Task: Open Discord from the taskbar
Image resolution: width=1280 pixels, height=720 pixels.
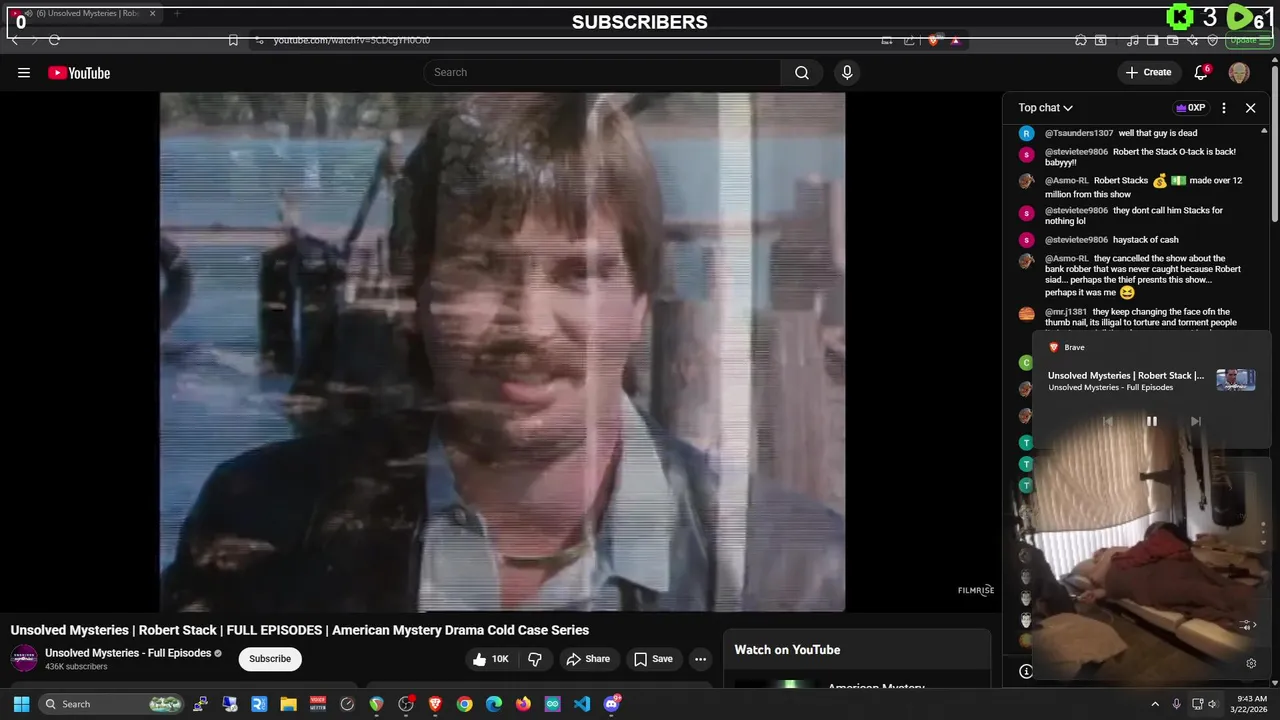Action: tap(611, 704)
